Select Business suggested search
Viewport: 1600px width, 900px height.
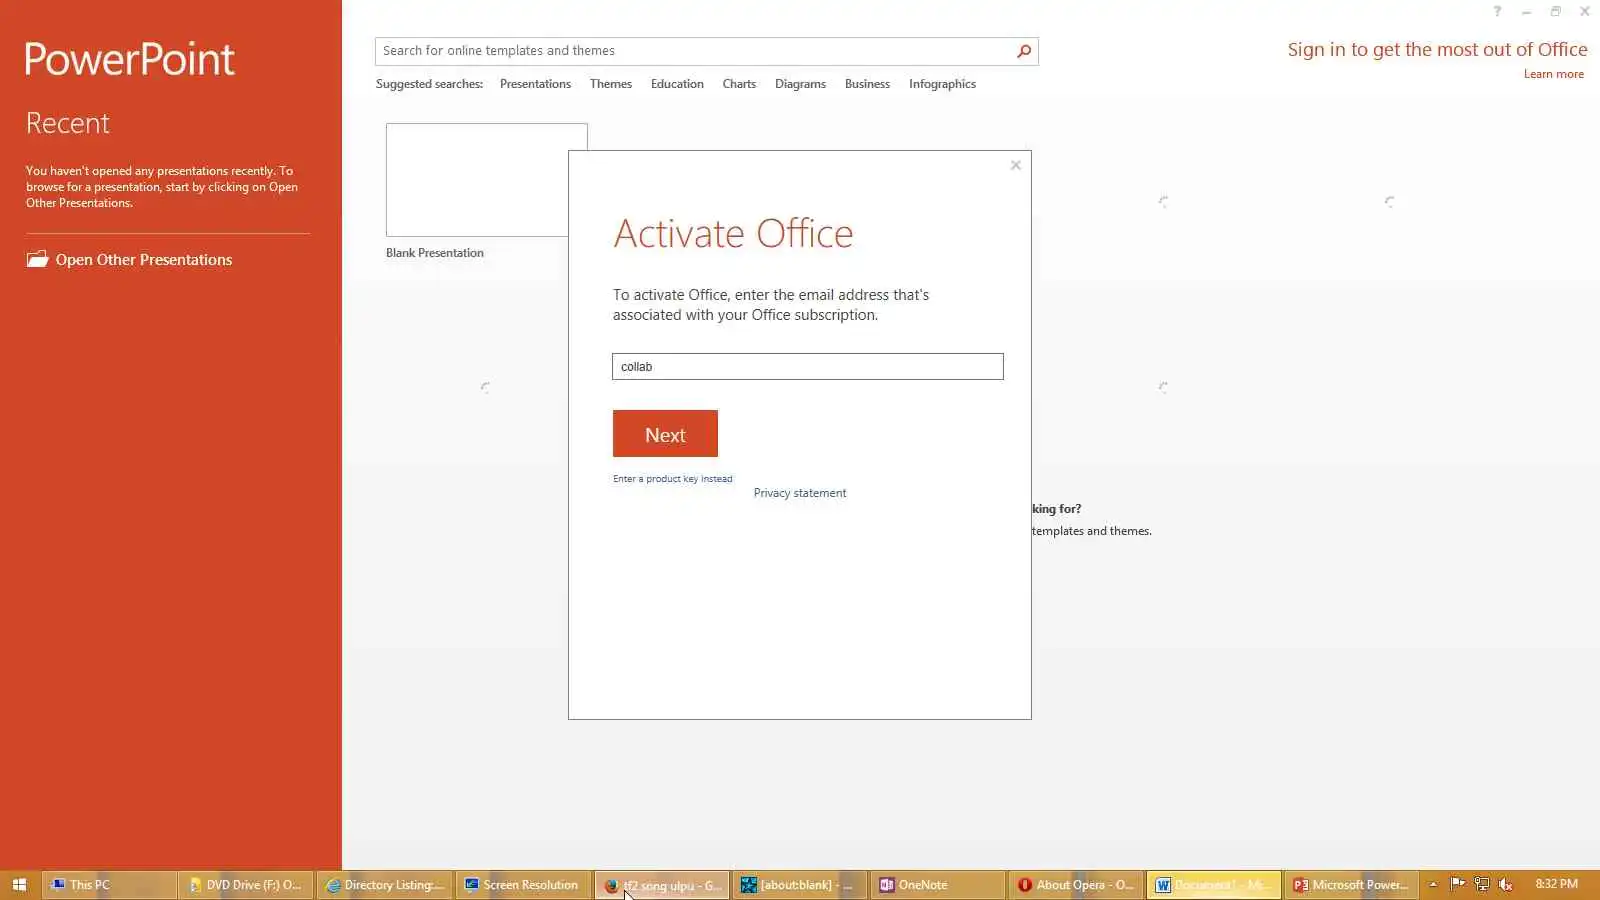[x=867, y=84]
